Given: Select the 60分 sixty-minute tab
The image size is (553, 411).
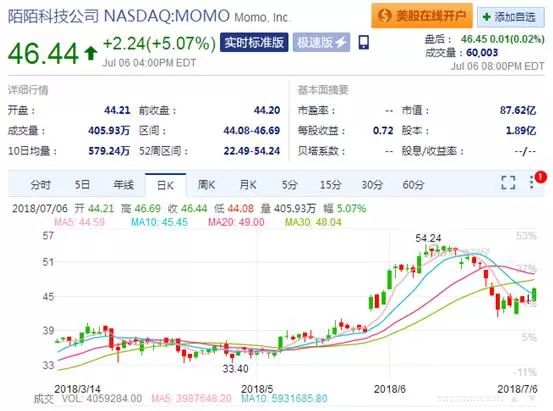Looking at the screenshot, I should (413, 185).
